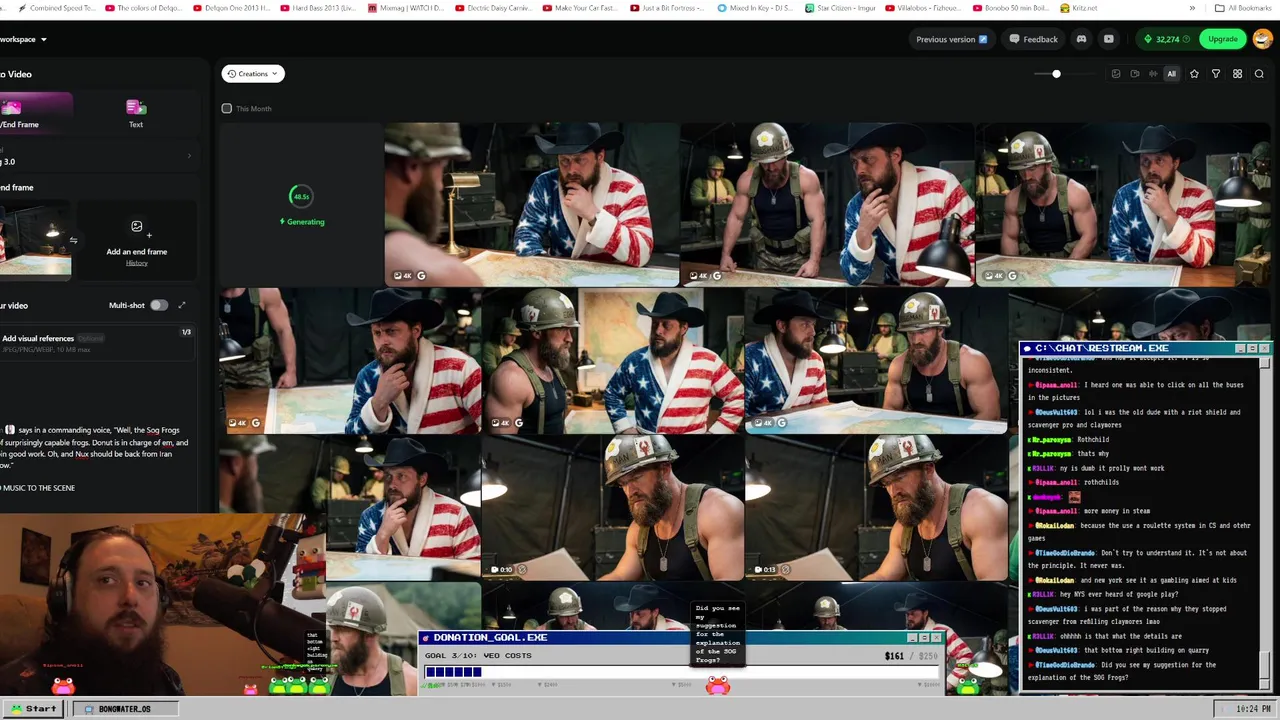Open search in creations gallery

(x=1259, y=74)
